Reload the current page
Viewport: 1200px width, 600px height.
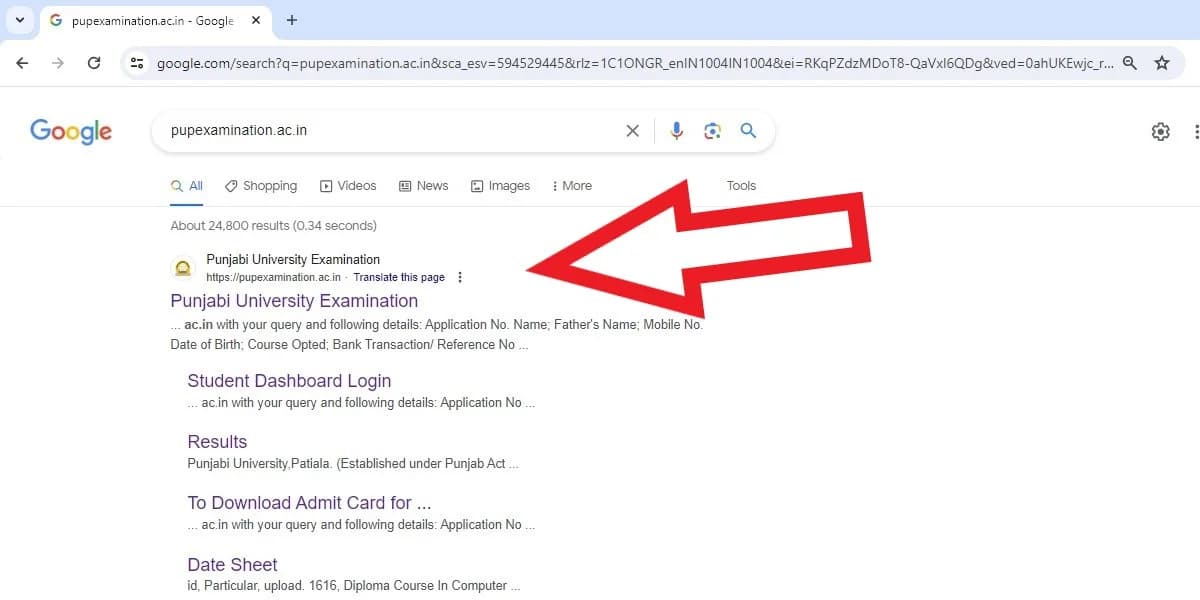pyautogui.click(x=94, y=63)
